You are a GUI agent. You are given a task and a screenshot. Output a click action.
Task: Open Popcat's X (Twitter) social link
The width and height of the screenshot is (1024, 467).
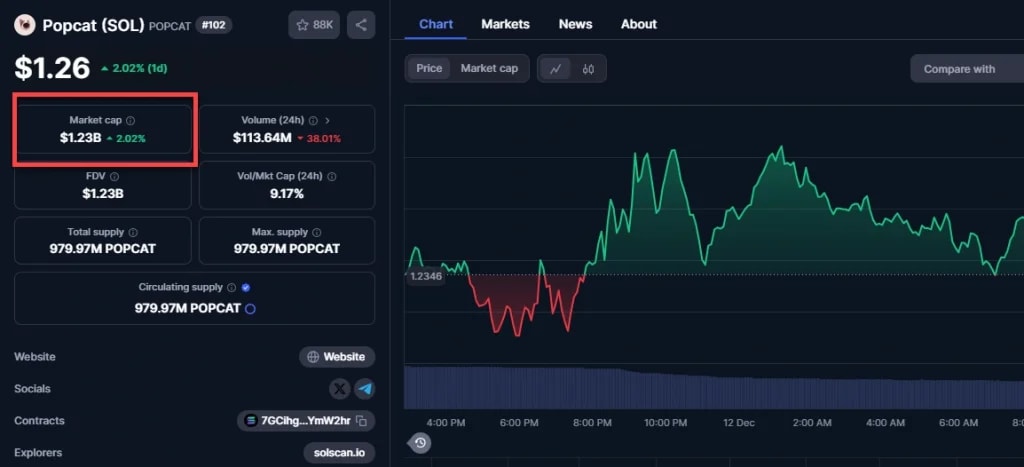[x=340, y=389]
